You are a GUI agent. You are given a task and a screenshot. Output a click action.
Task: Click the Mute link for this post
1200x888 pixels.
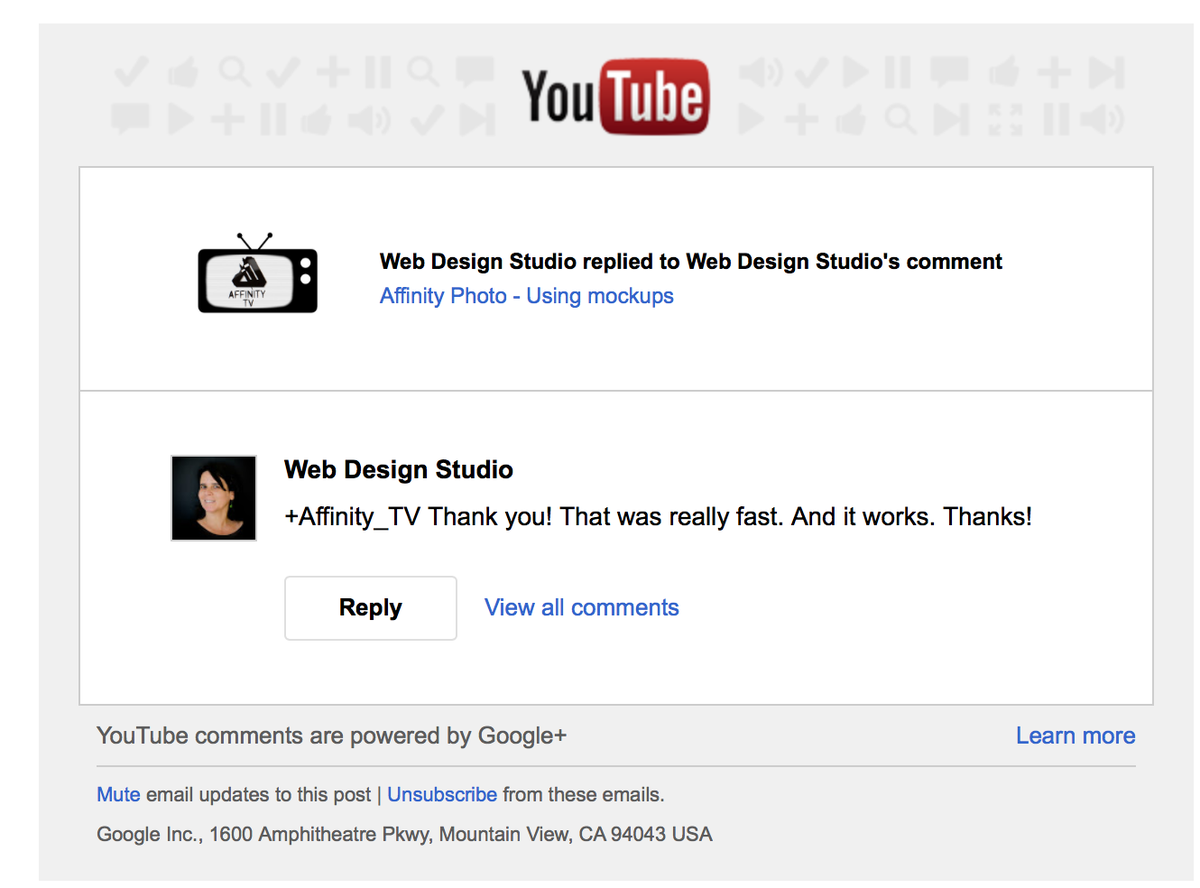pos(118,795)
